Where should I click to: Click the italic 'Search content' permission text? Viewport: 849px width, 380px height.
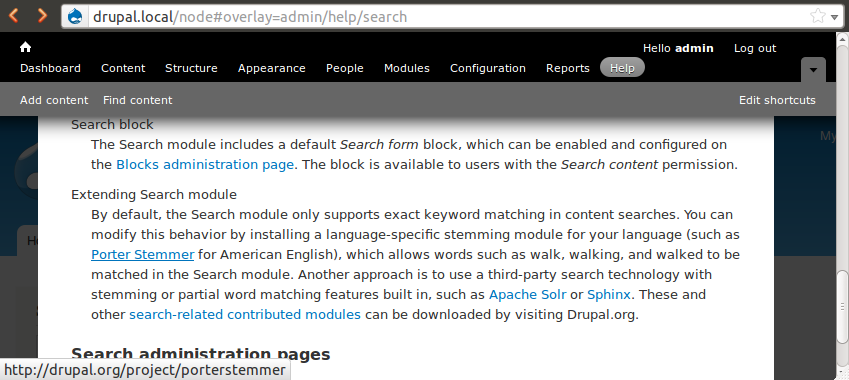coord(609,165)
